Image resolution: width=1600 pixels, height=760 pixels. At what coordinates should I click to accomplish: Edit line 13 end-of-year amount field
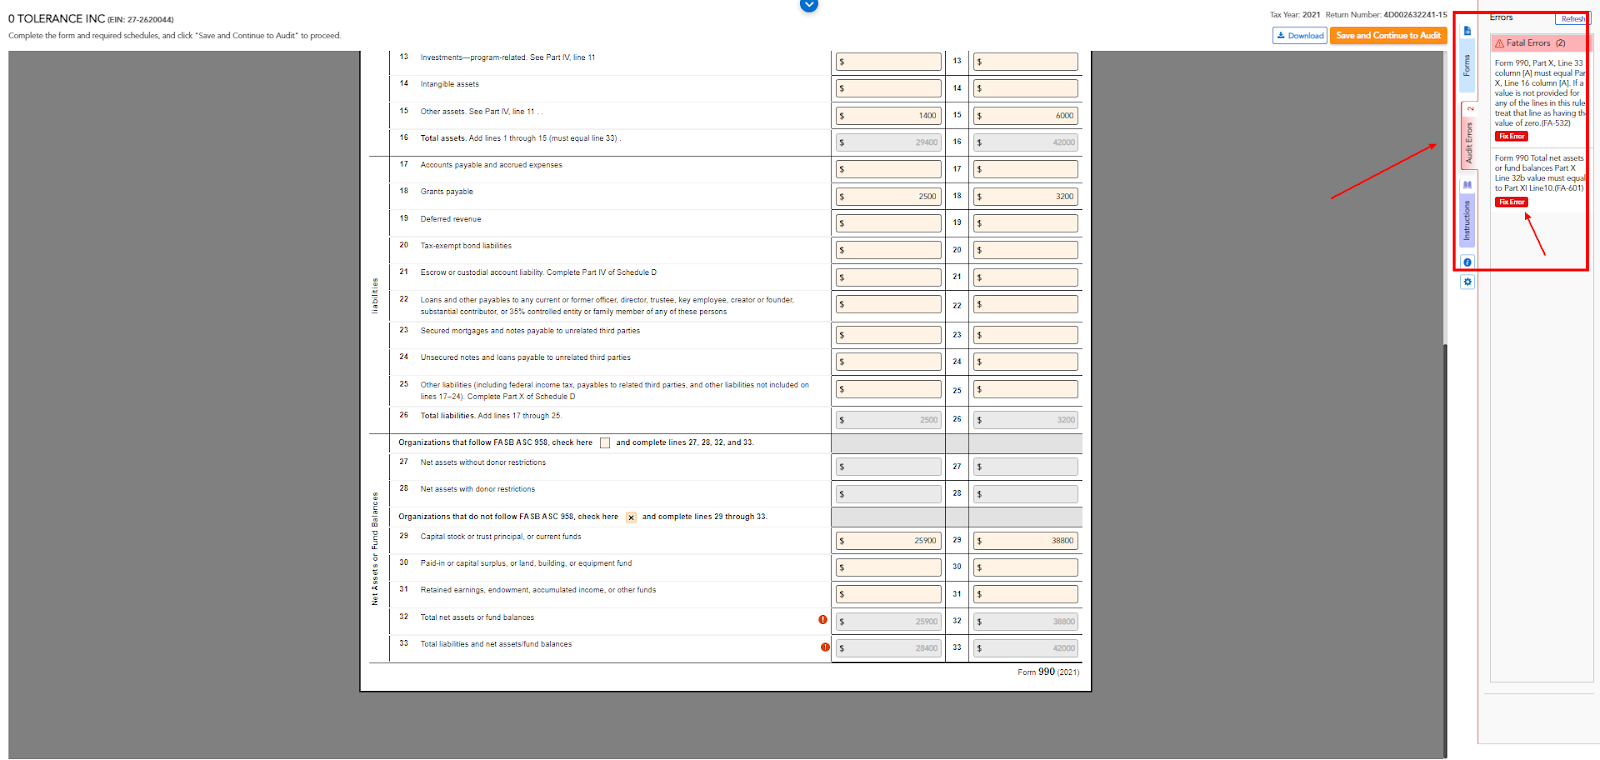pyautogui.click(x=1025, y=62)
